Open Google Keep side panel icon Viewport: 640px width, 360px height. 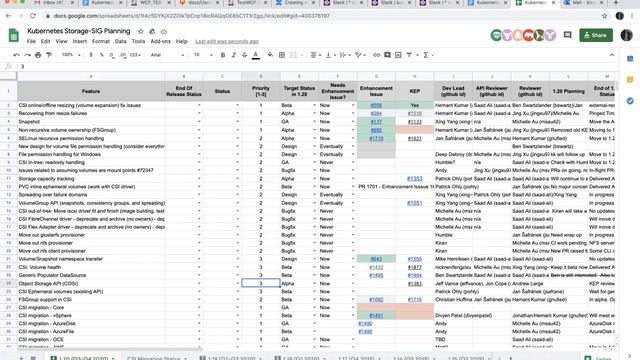pyautogui.click(x=630, y=80)
